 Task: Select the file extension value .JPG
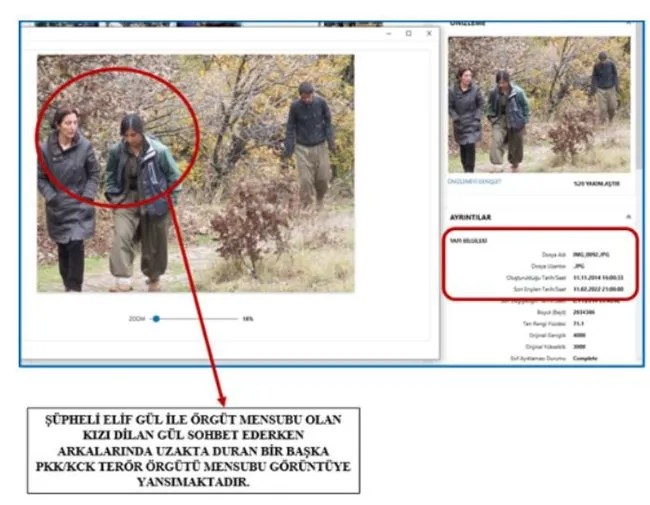point(579,266)
